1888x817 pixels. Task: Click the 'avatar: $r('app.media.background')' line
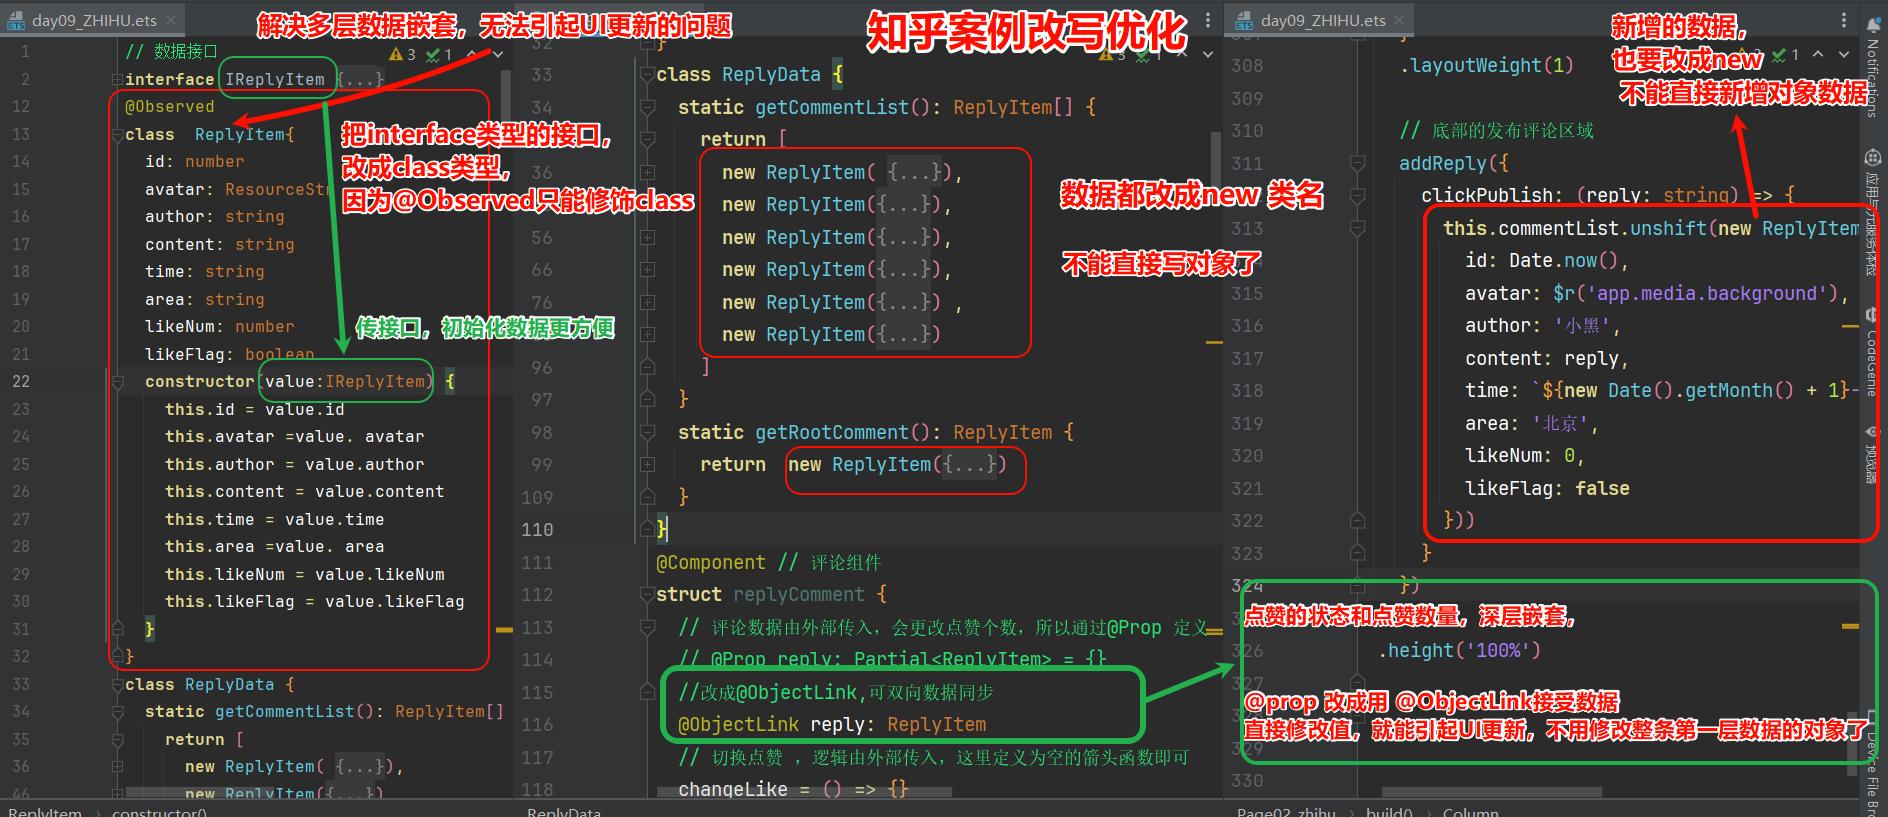point(1657,294)
